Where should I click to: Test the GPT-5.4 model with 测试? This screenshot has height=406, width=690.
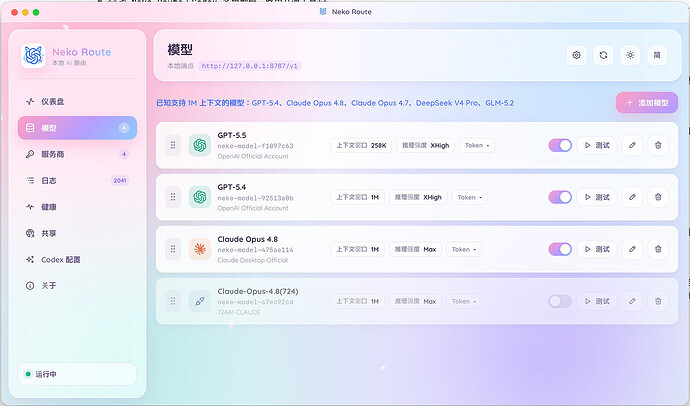597,197
